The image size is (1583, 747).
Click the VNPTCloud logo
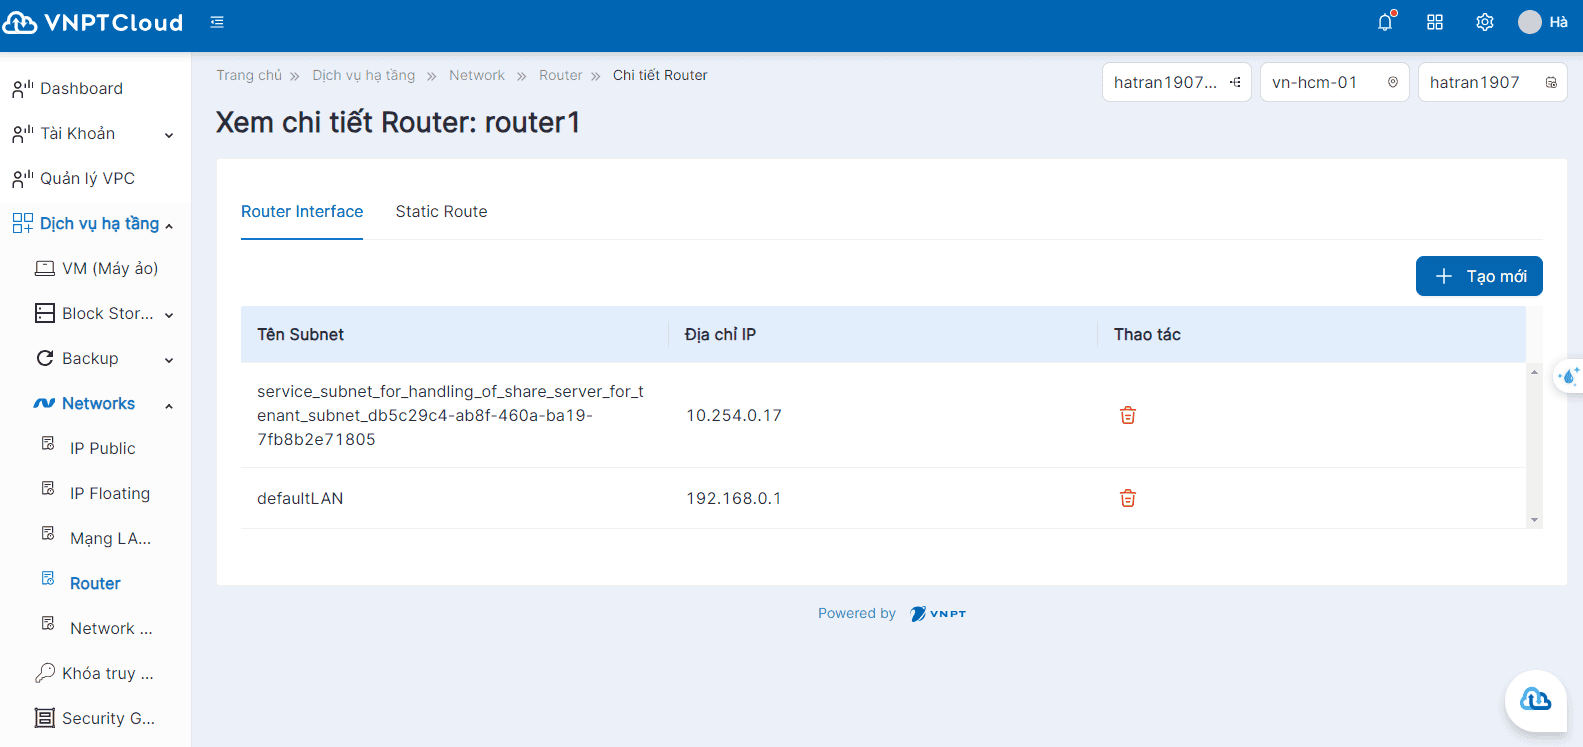(93, 22)
